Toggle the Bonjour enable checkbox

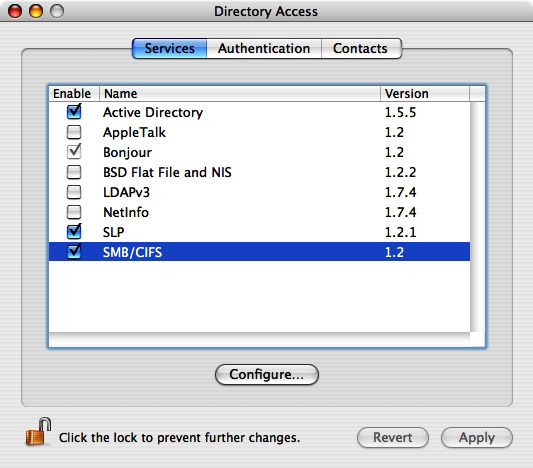click(x=74, y=152)
